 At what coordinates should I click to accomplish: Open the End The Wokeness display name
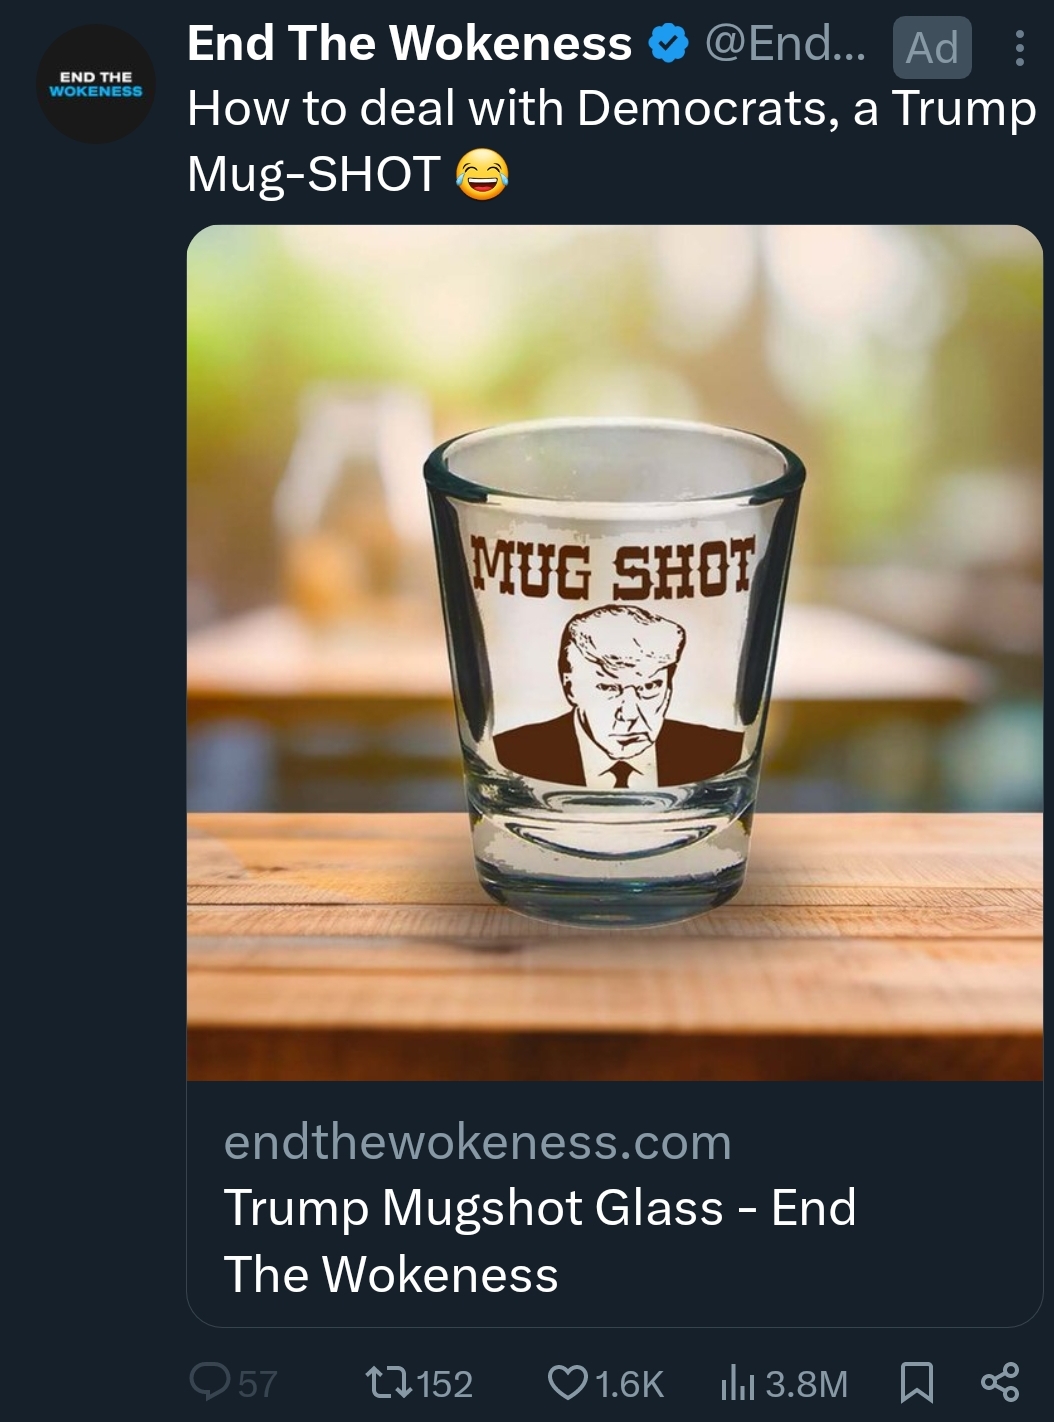tap(409, 44)
